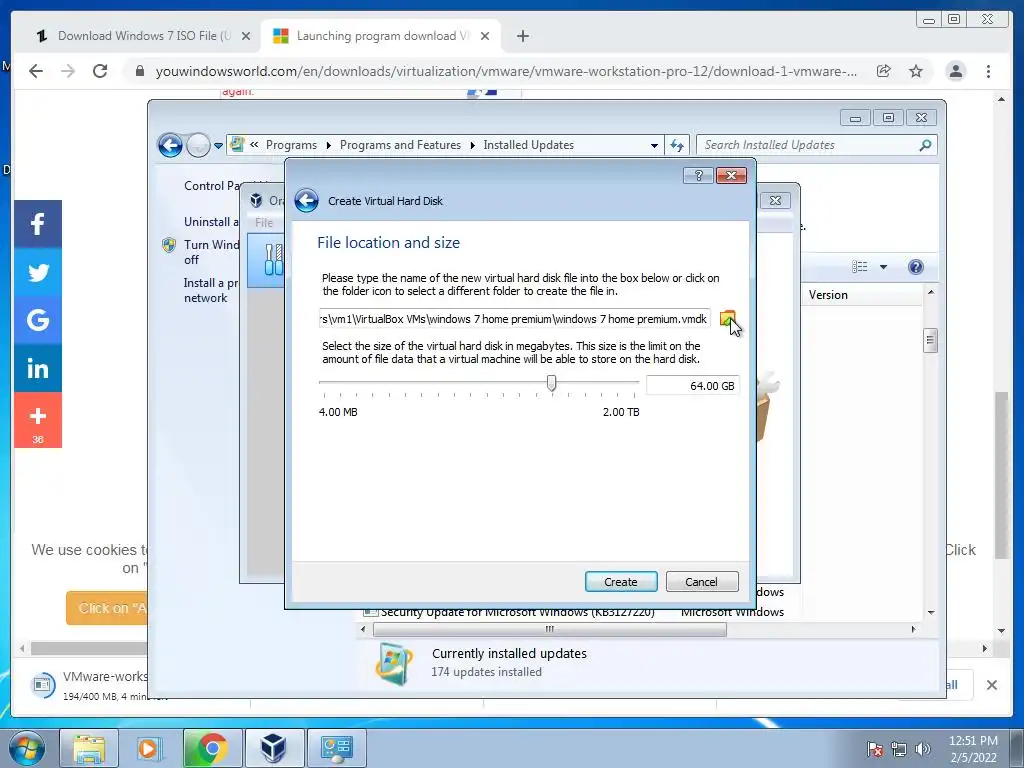Click the 64.00 GB size field
Viewport: 1024px width, 768px height.
tap(692, 385)
